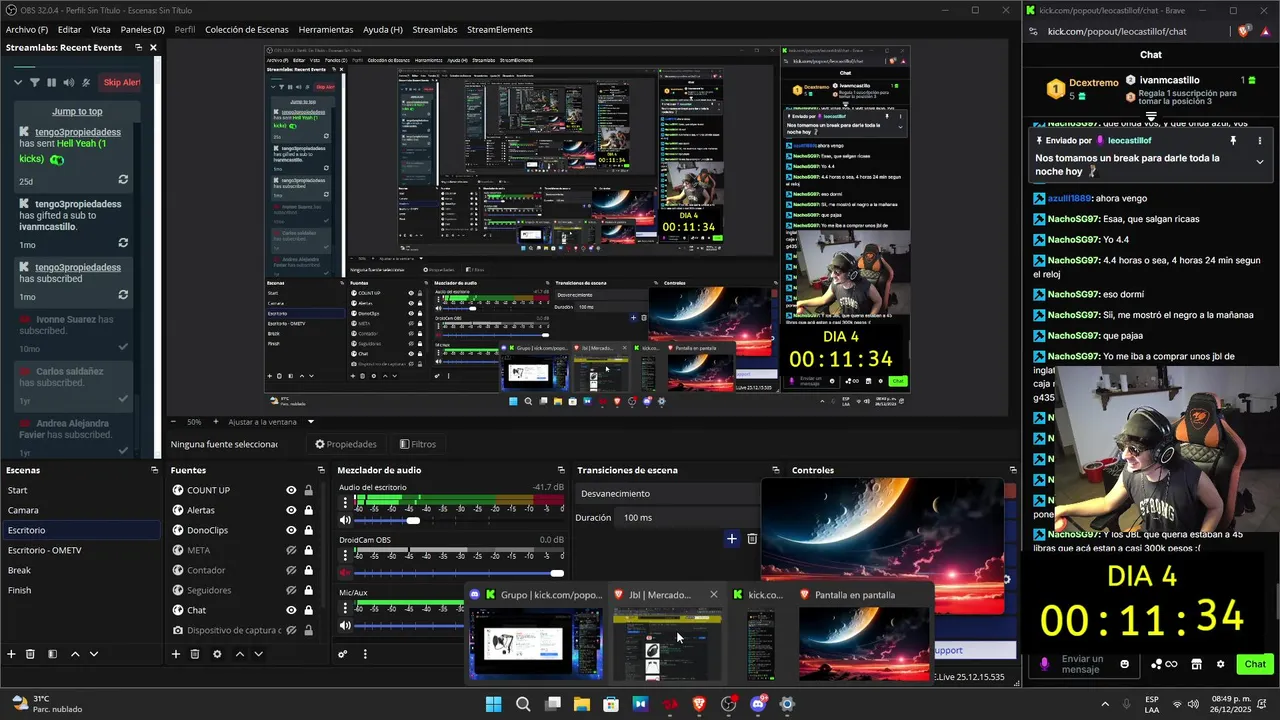Show the META source

click(x=291, y=550)
